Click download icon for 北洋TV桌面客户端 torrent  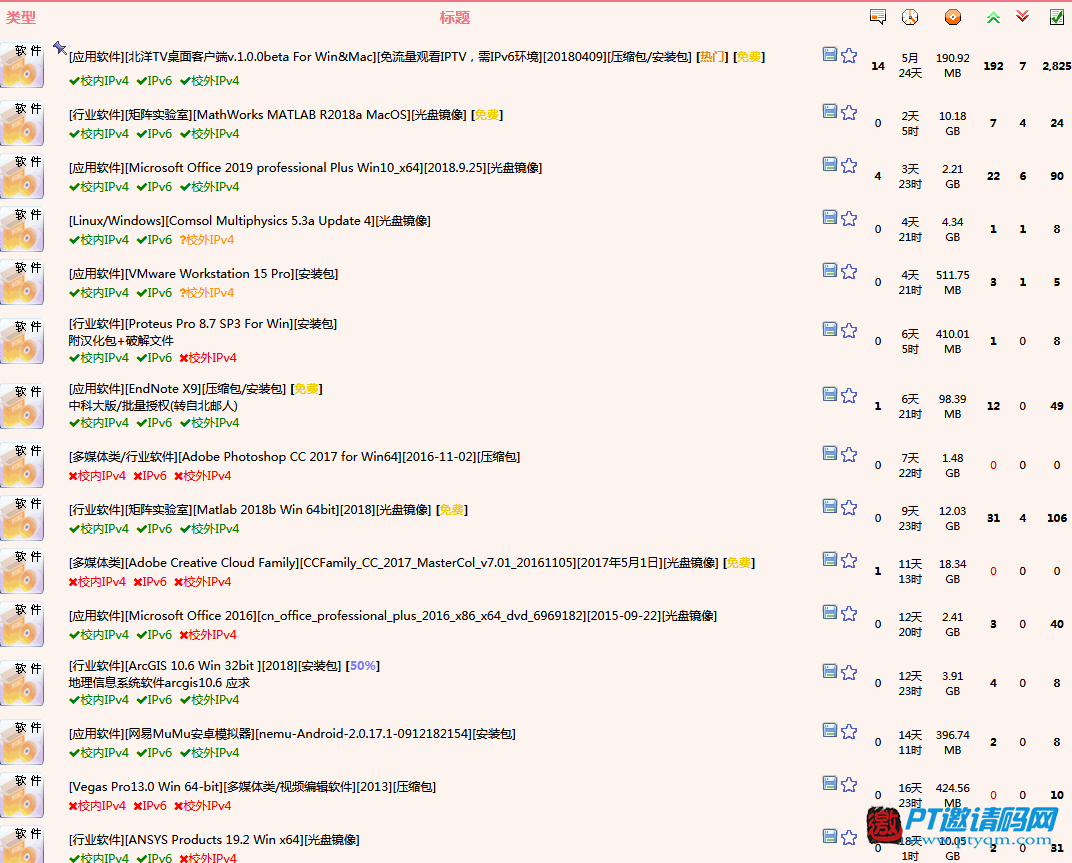pos(829,55)
